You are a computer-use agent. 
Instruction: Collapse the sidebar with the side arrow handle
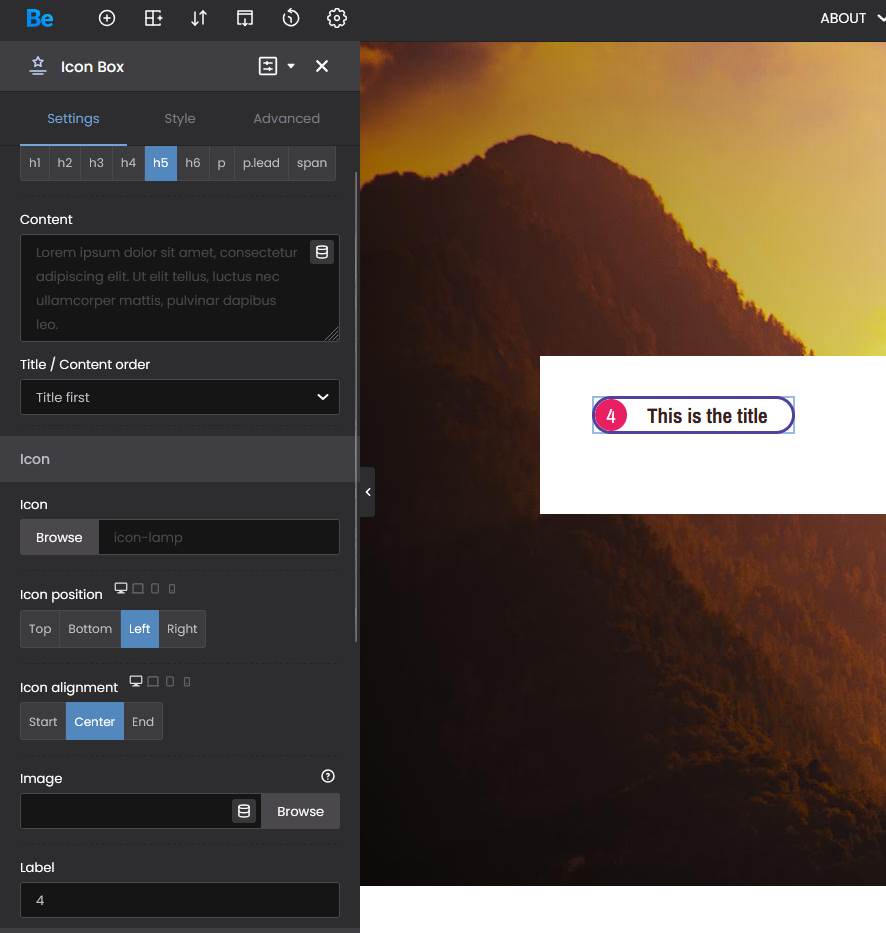coord(367,492)
